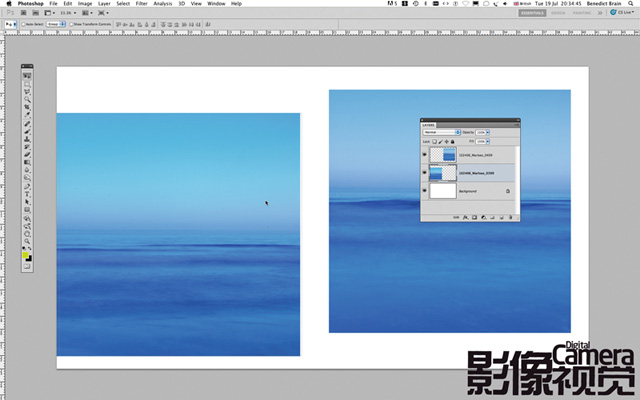Toggle visibility of the Background layer
The height and width of the screenshot is (400, 640).
pyautogui.click(x=424, y=191)
